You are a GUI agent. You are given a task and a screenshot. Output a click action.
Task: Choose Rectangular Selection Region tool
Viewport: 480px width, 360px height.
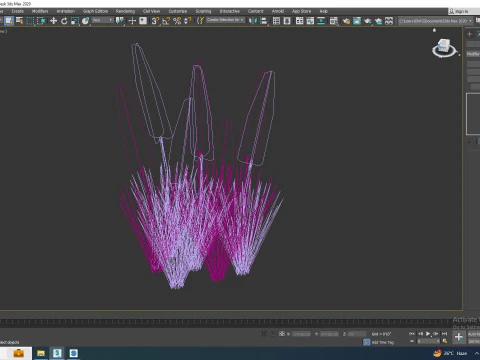(x=30, y=21)
